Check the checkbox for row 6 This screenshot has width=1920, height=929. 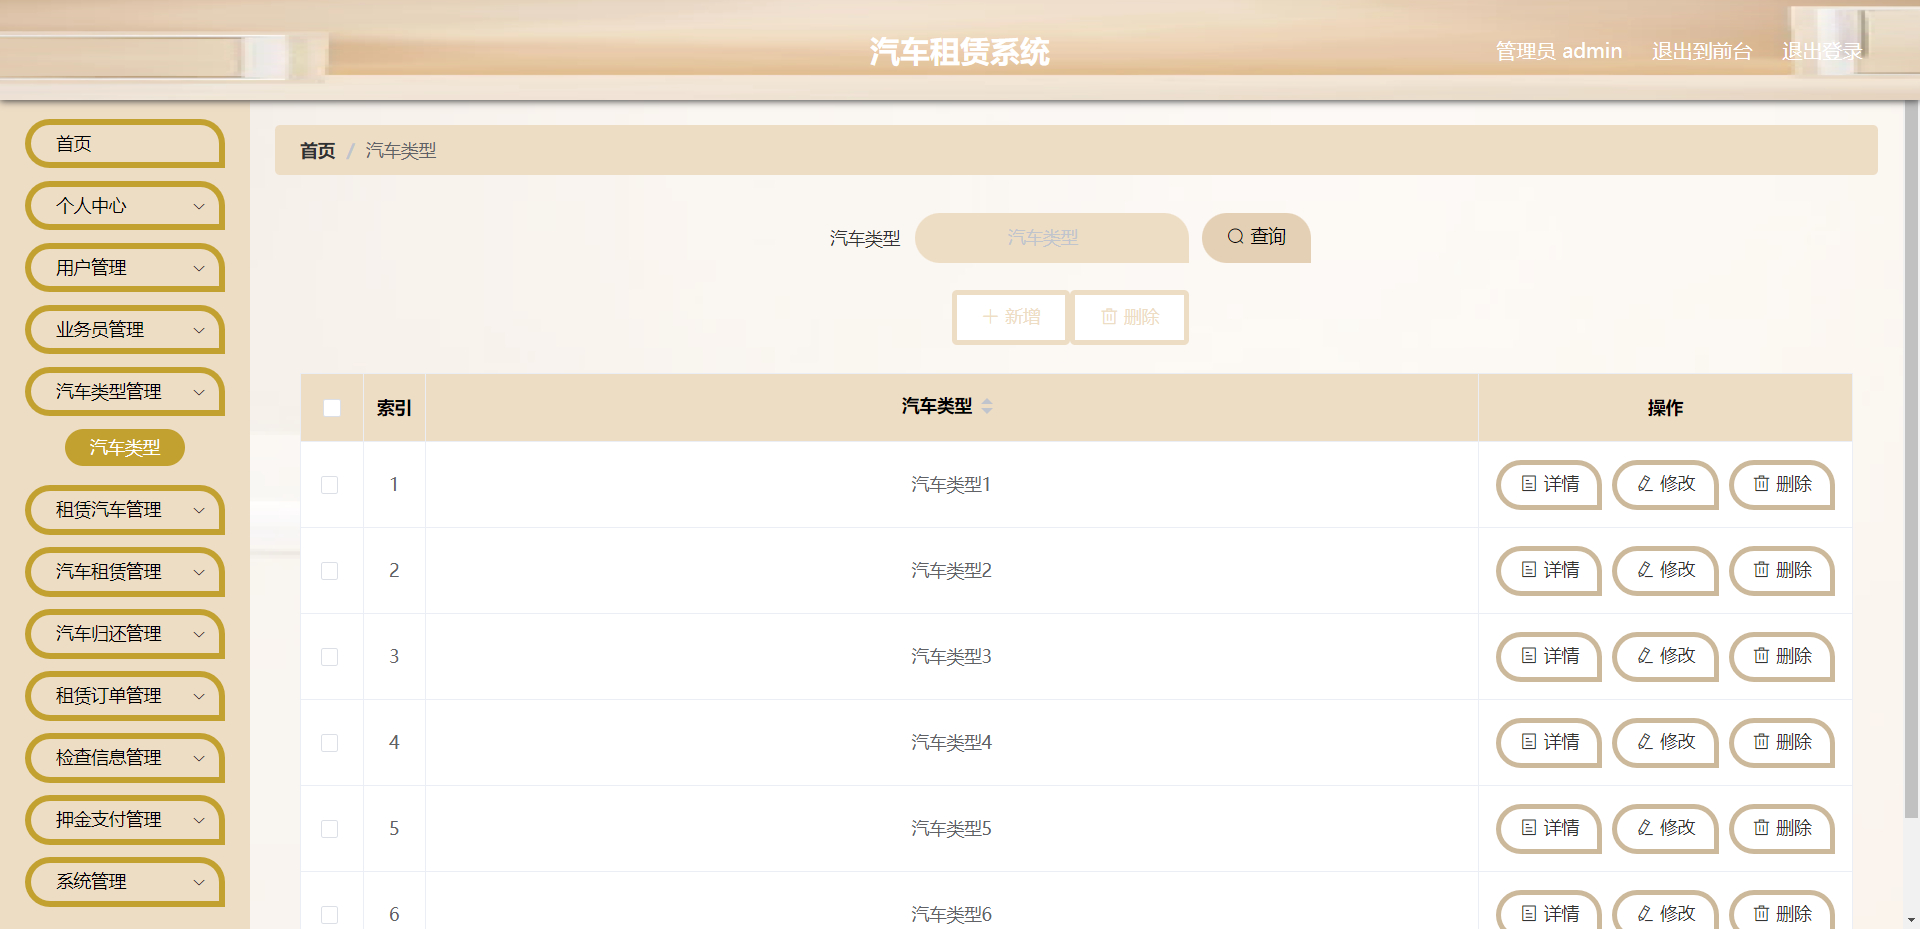pyautogui.click(x=330, y=915)
